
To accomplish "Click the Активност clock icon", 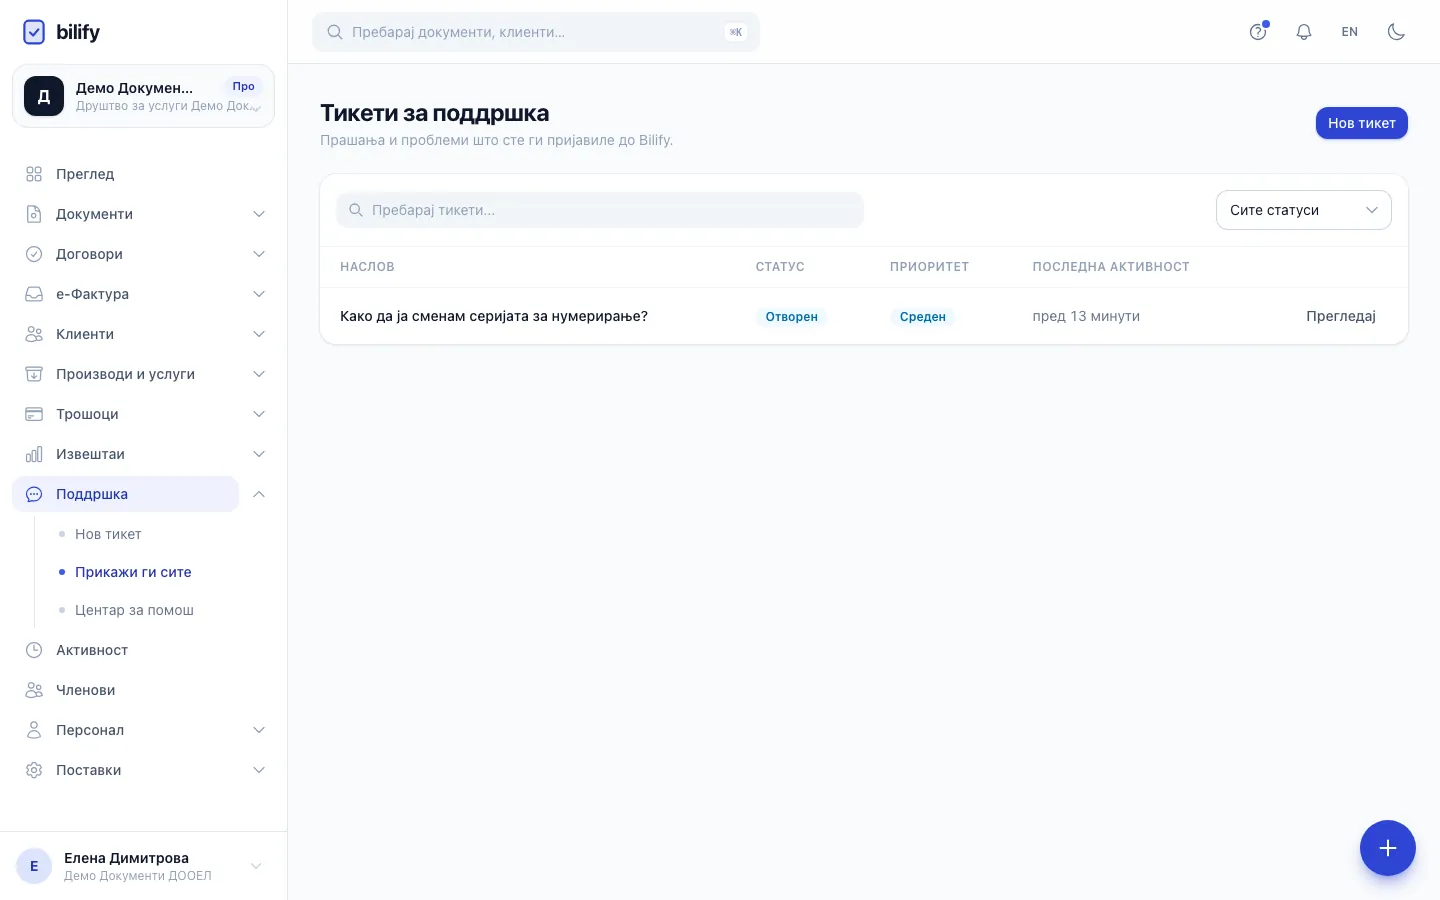I will click(34, 650).
